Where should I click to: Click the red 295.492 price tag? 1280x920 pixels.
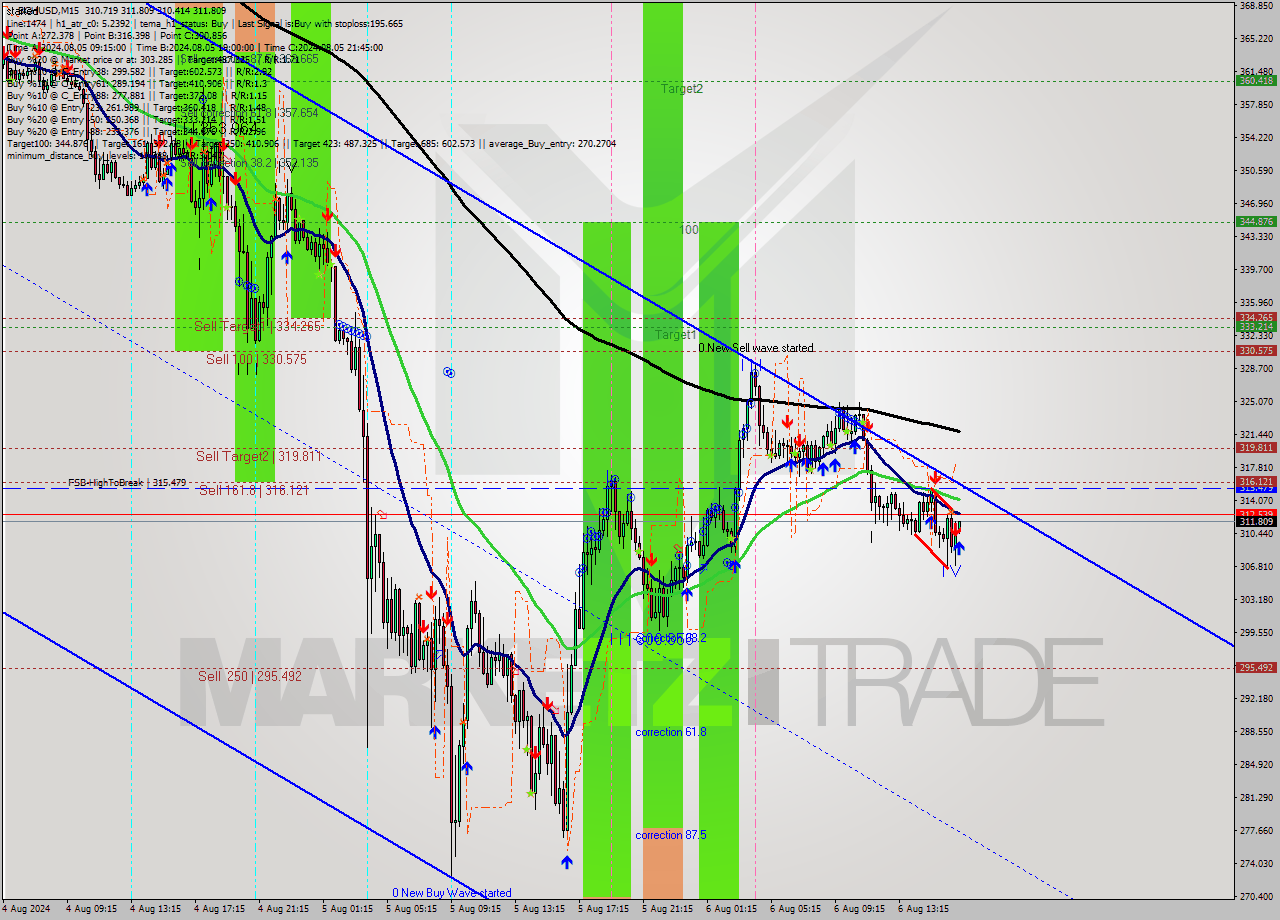(x=1256, y=668)
